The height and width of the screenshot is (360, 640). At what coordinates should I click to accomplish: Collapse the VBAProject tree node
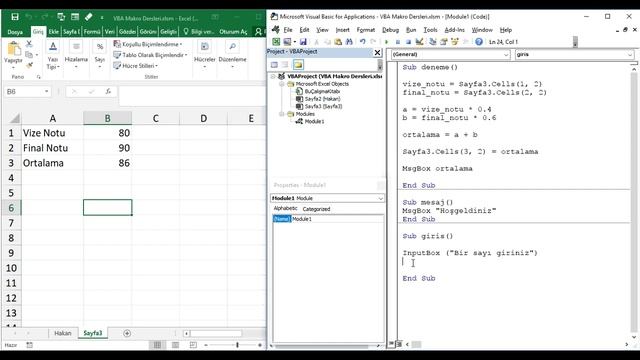(273, 76)
